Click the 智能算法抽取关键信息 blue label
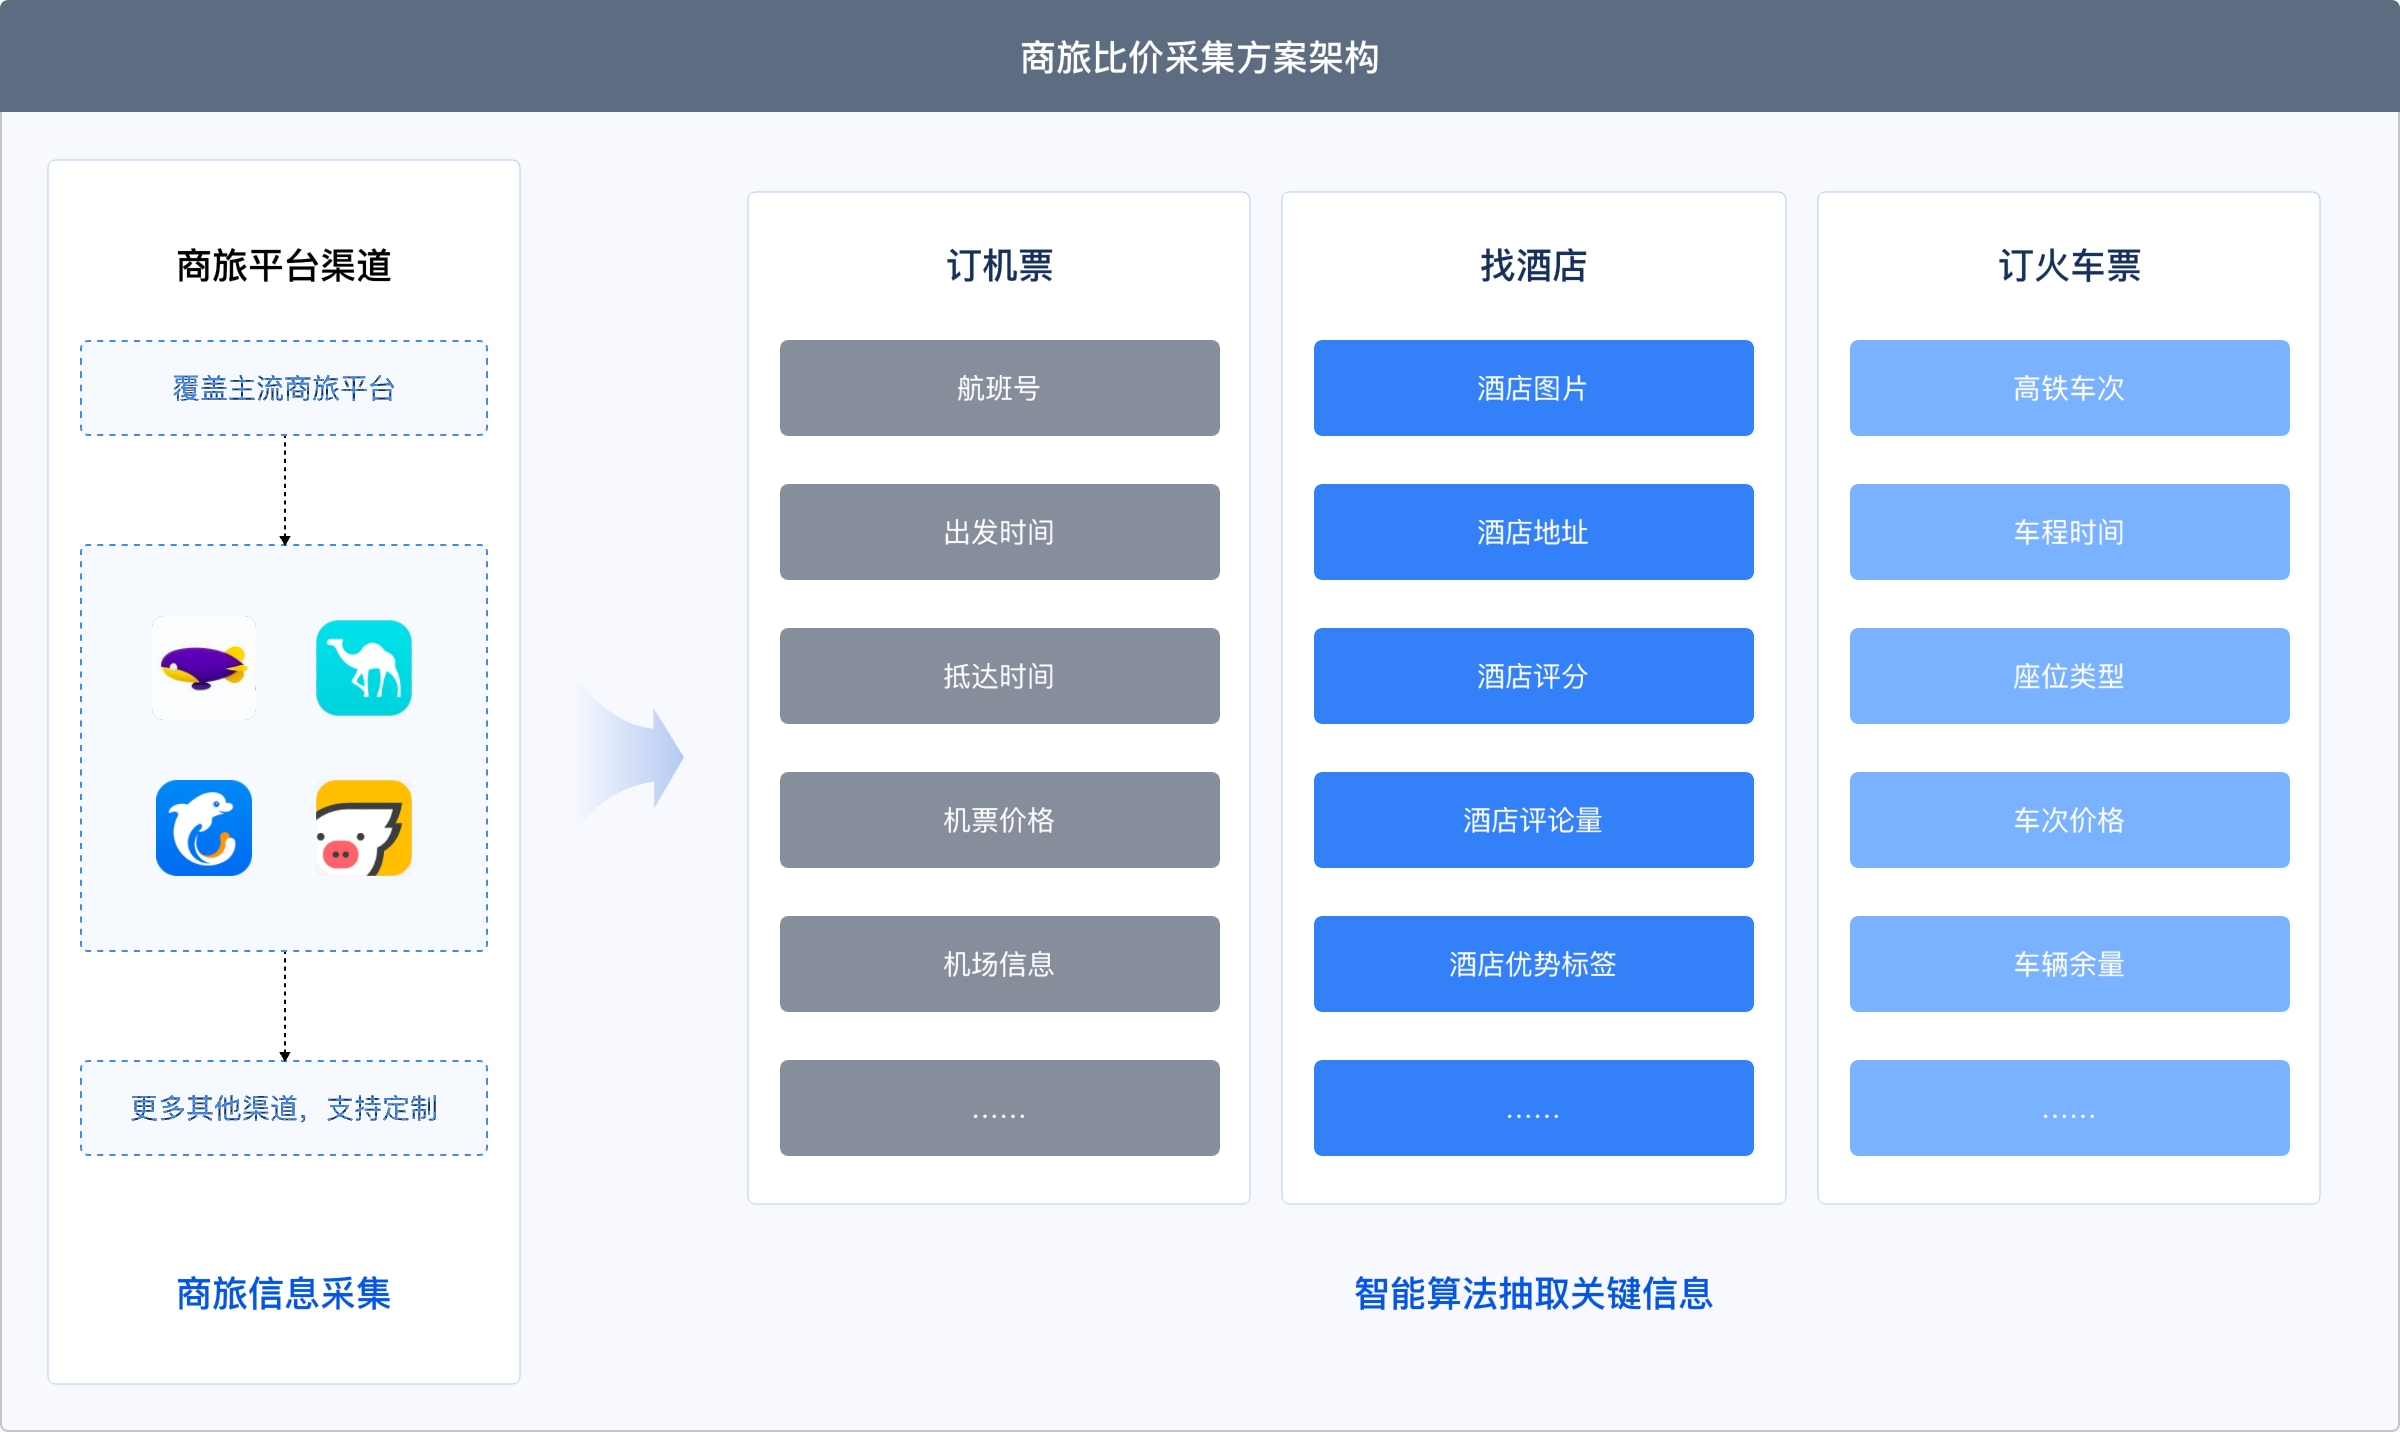This screenshot has height=1432, width=2400. (1533, 1294)
